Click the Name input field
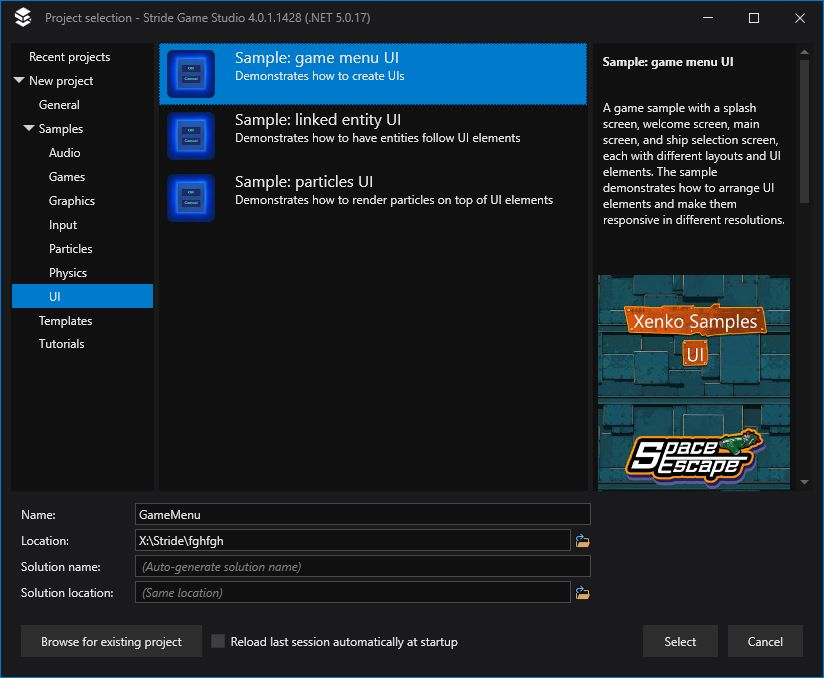Viewport: 824px width, 678px height. [x=363, y=515]
